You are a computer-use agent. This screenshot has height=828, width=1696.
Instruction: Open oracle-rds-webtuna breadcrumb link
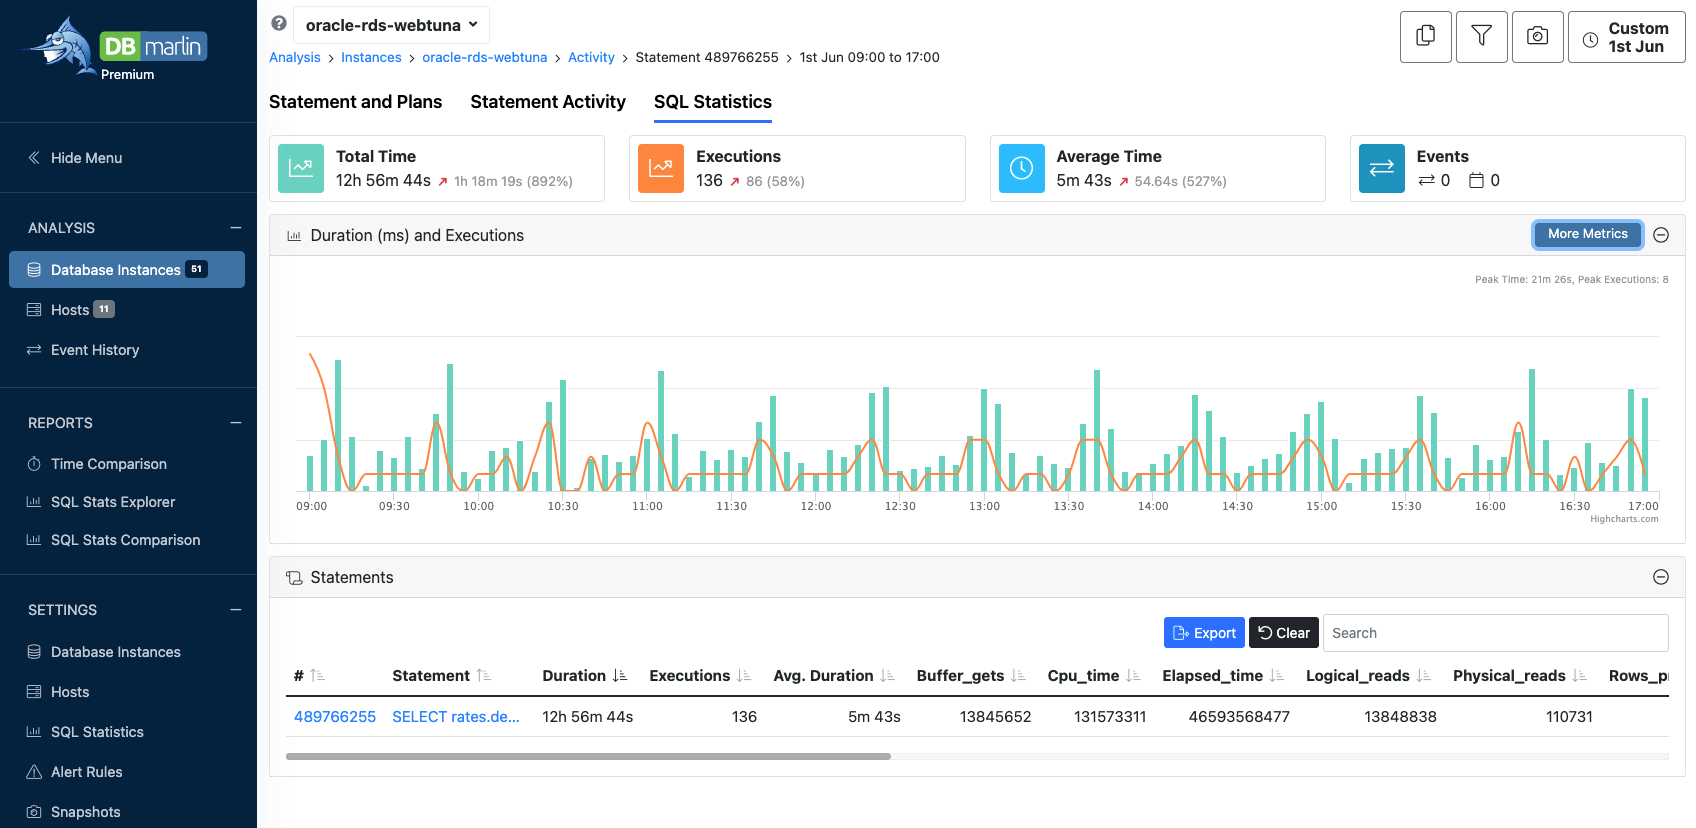(x=485, y=57)
